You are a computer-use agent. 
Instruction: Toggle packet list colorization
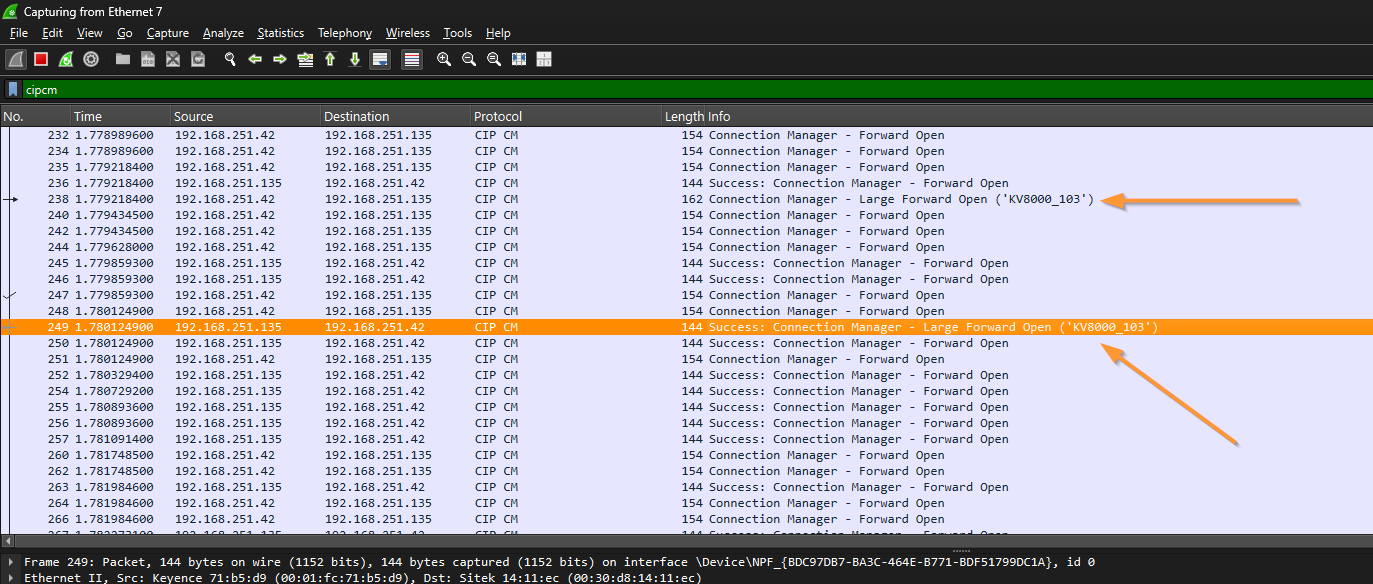[x=412, y=59]
